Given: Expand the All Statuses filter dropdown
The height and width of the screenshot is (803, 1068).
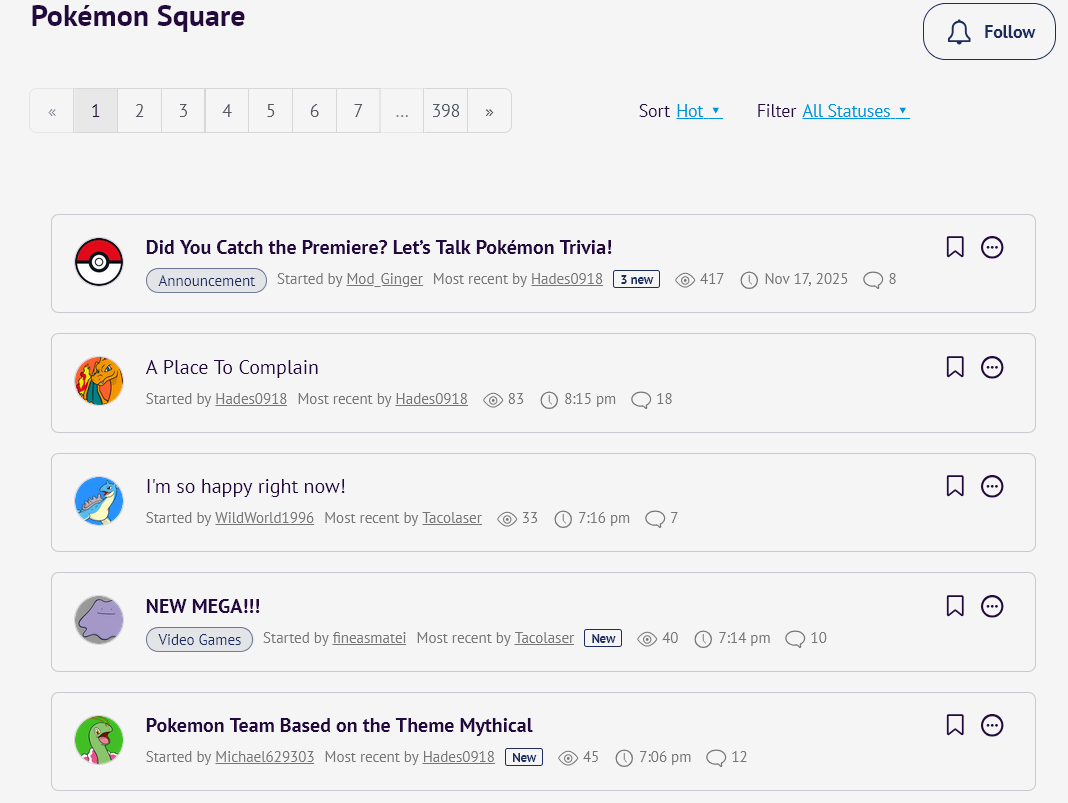Looking at the screenshot, I should [x=855, y=111].
